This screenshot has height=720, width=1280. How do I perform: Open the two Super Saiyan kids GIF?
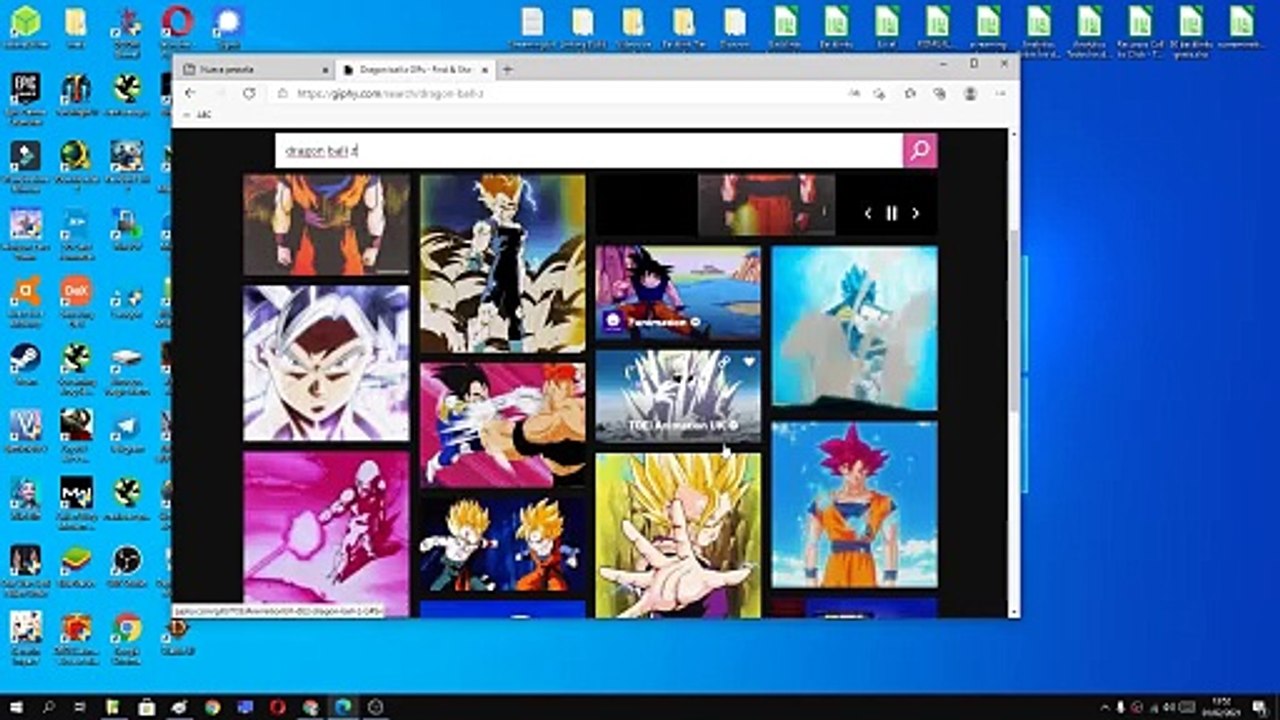pyautogui.click(x=502, y=544)
